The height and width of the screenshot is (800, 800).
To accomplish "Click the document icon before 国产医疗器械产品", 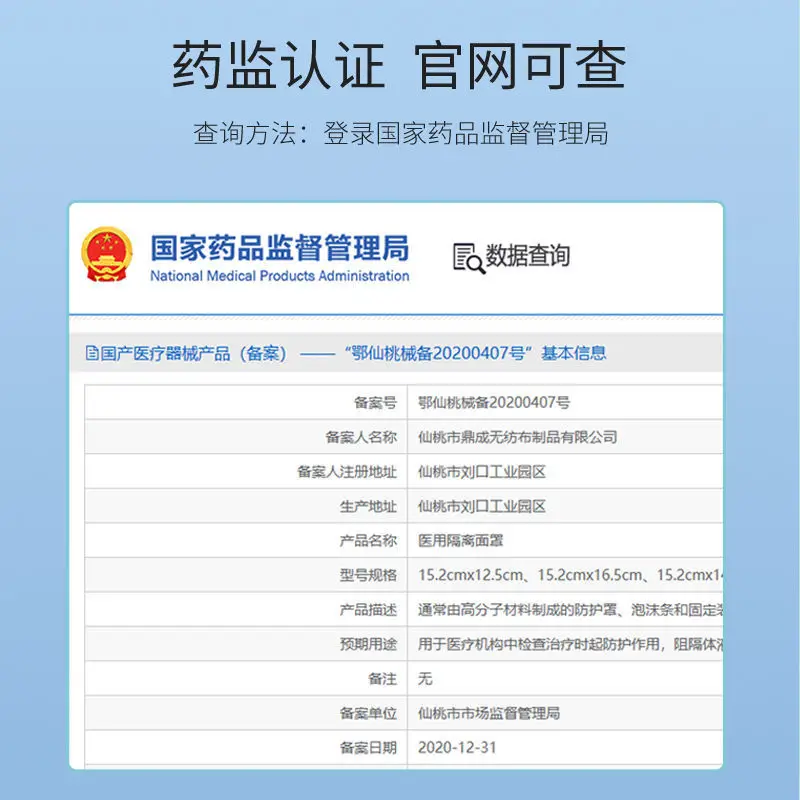I will pyautogui.click(x=92, y=353).
